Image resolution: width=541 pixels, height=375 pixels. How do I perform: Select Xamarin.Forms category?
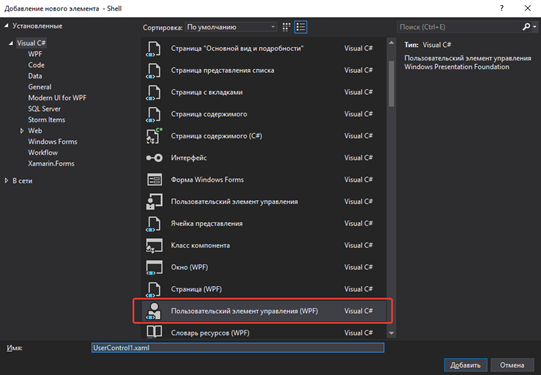point(51,164)
